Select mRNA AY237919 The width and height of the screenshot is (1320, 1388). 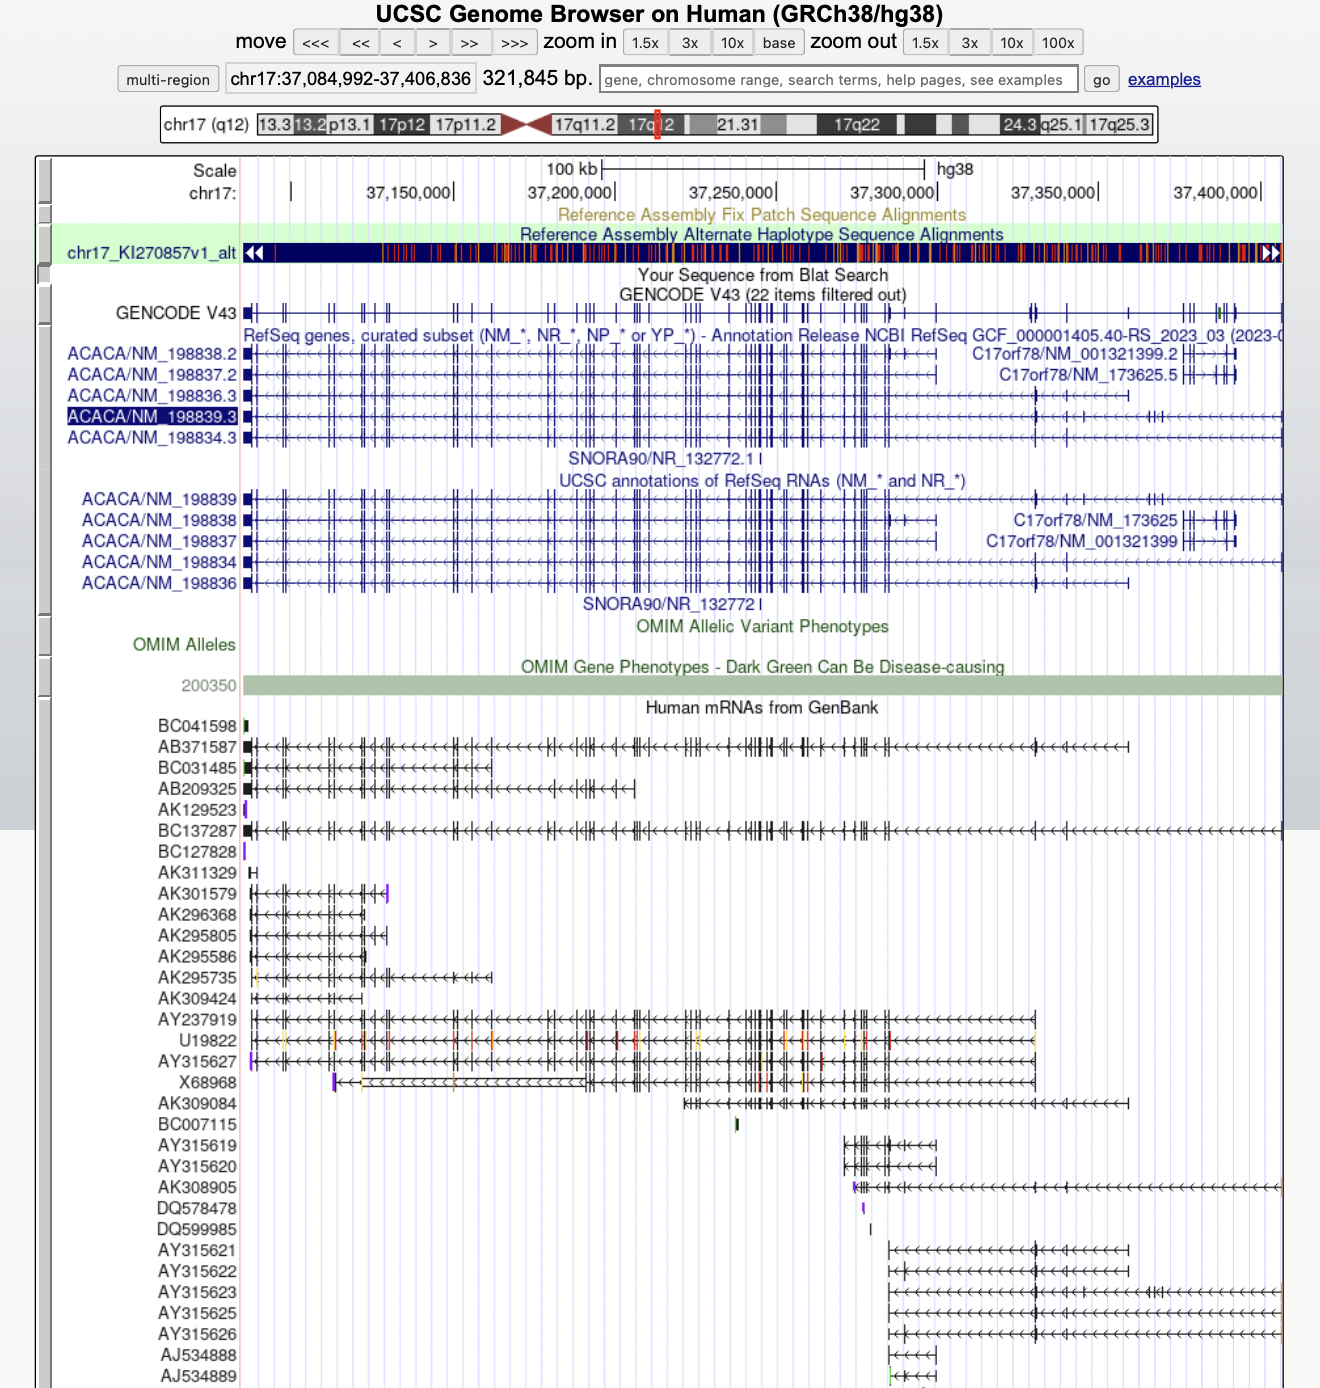[197, 1020]
